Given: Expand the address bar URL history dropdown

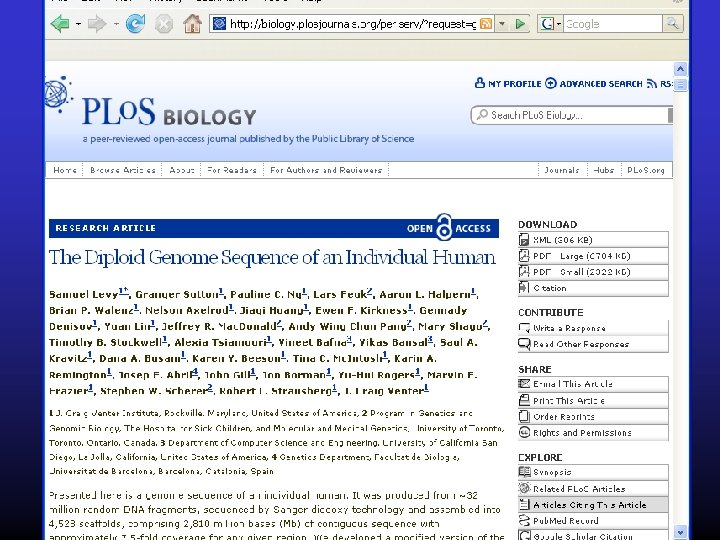Looking at the screenshot, I should 502,24.
